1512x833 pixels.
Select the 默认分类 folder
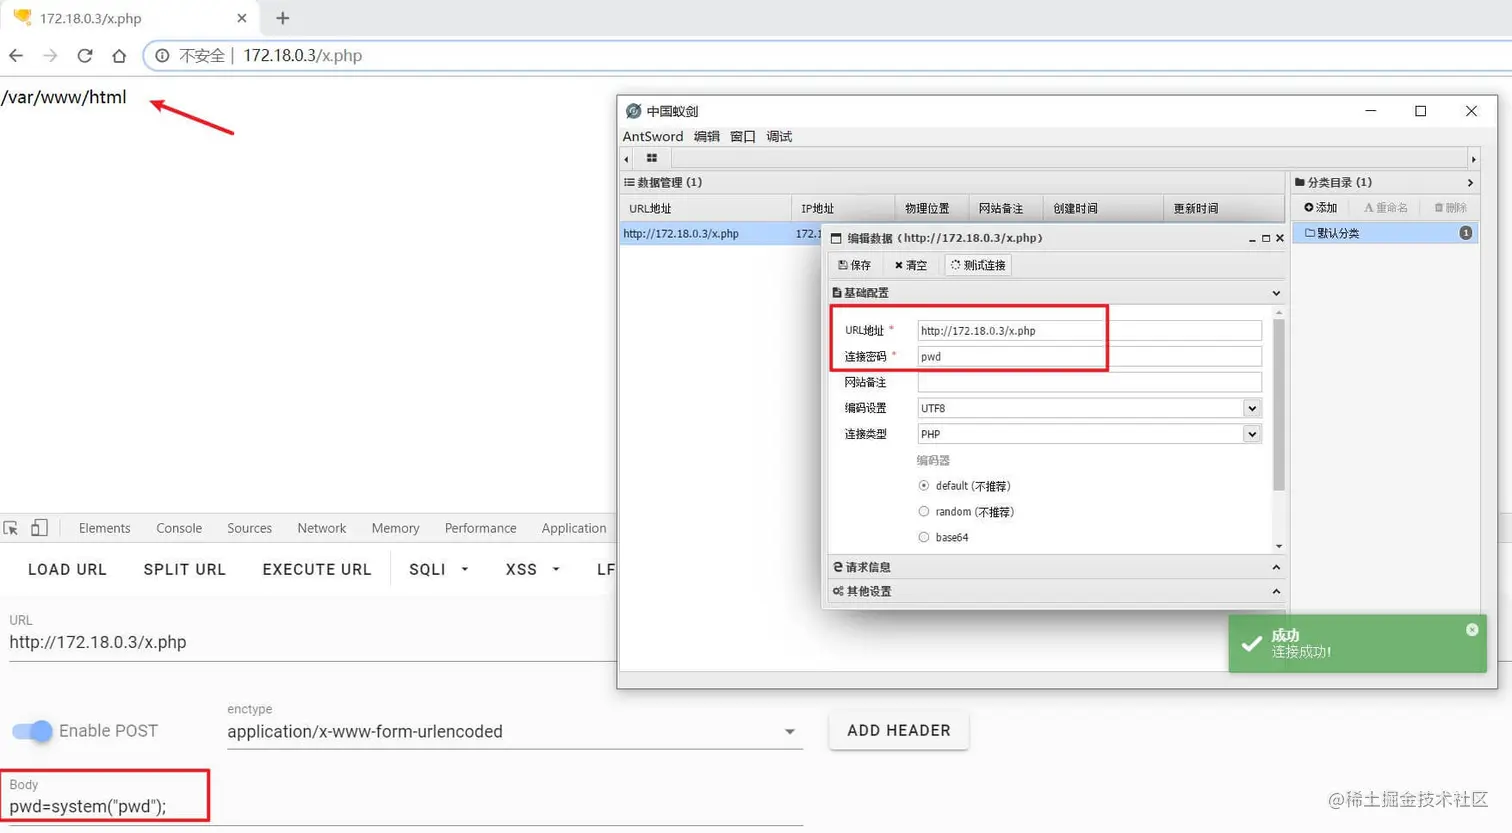click(x=1386, y=233)
